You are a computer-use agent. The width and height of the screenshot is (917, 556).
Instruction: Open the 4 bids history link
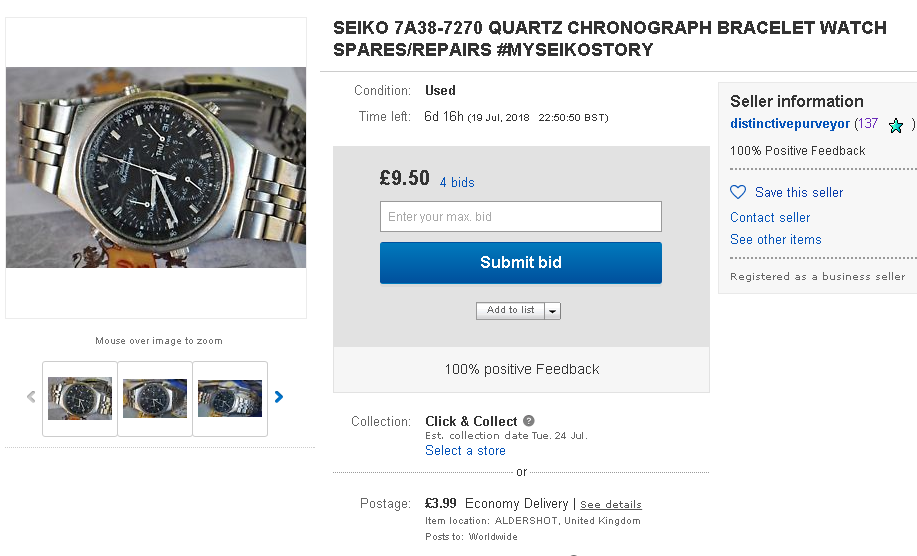[457, 183]
